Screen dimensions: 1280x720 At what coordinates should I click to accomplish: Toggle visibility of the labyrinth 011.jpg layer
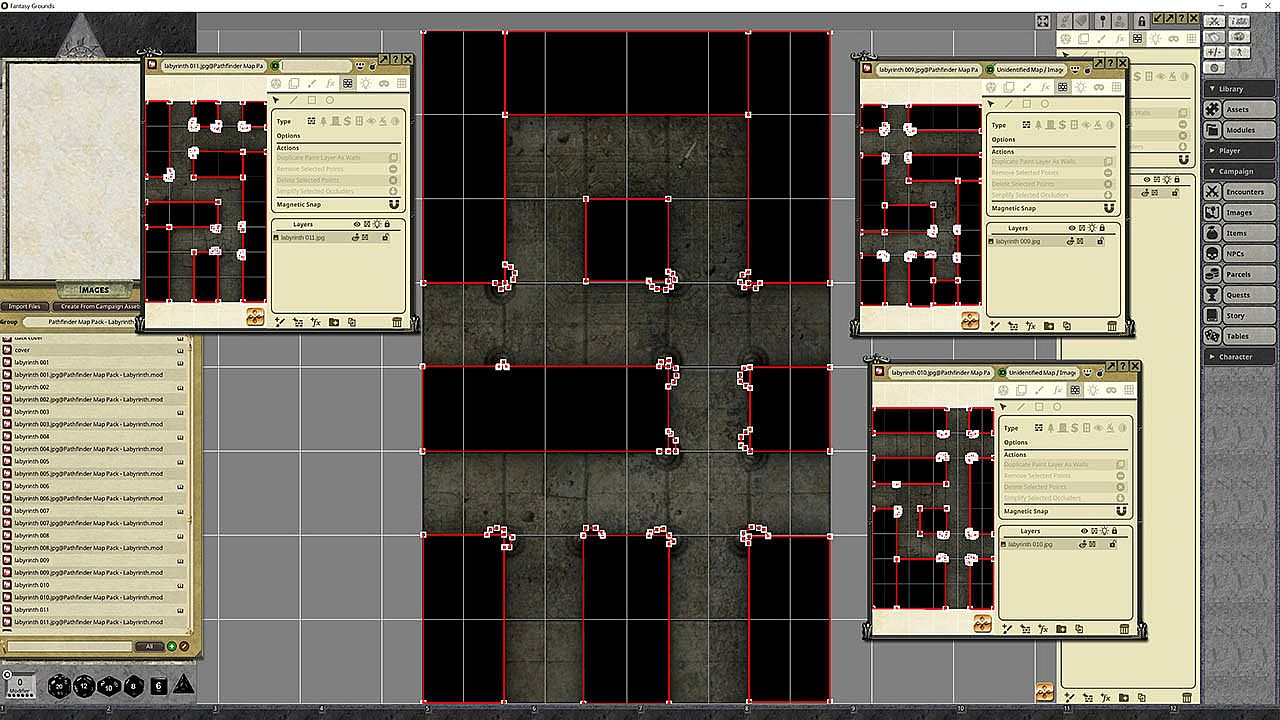(356, 238)
